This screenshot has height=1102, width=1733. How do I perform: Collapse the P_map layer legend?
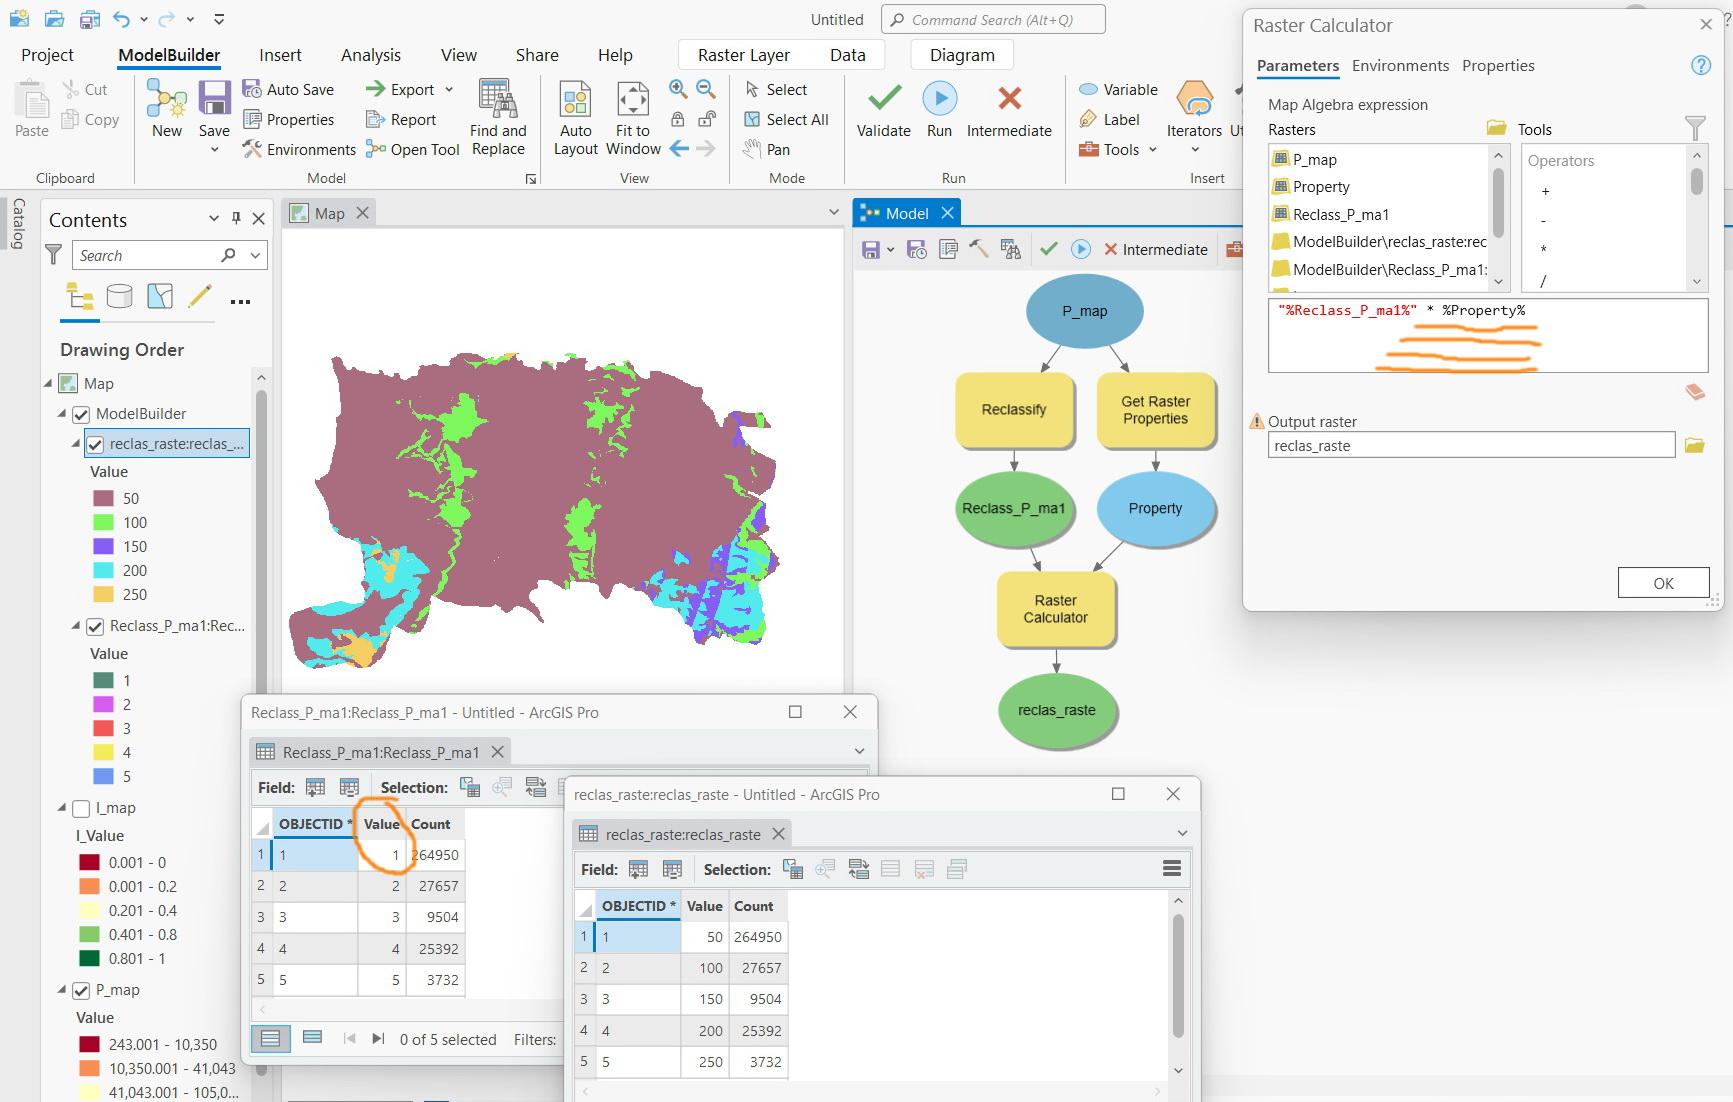pos(60,990)
